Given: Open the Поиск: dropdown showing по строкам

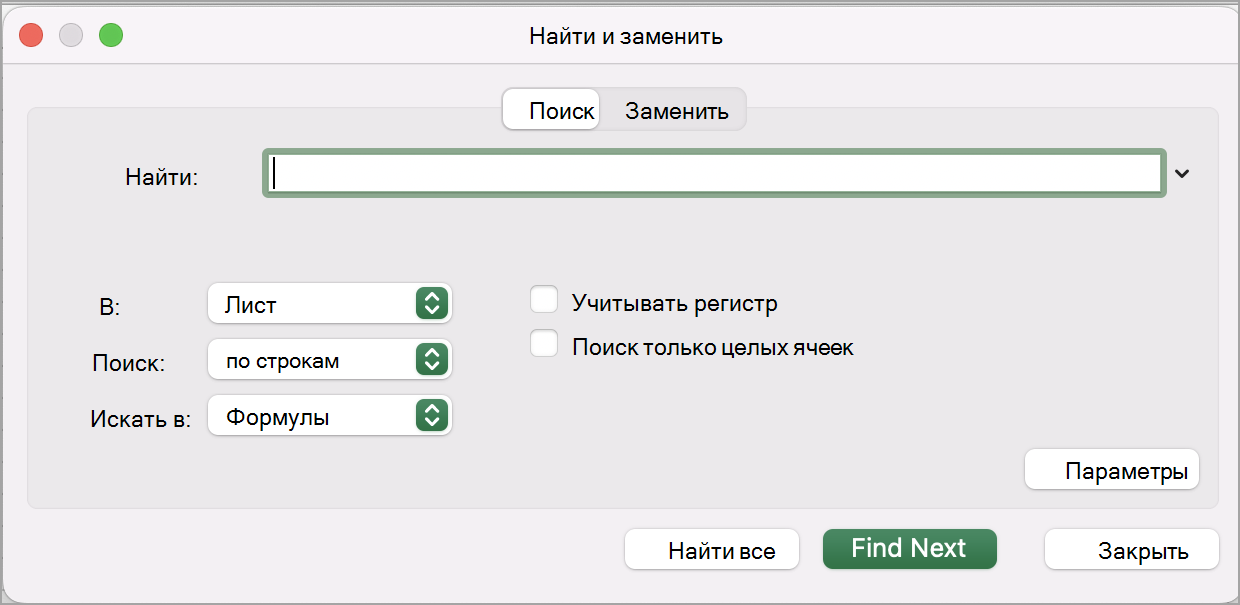Looking at the screenshot, I should point(312,360).
